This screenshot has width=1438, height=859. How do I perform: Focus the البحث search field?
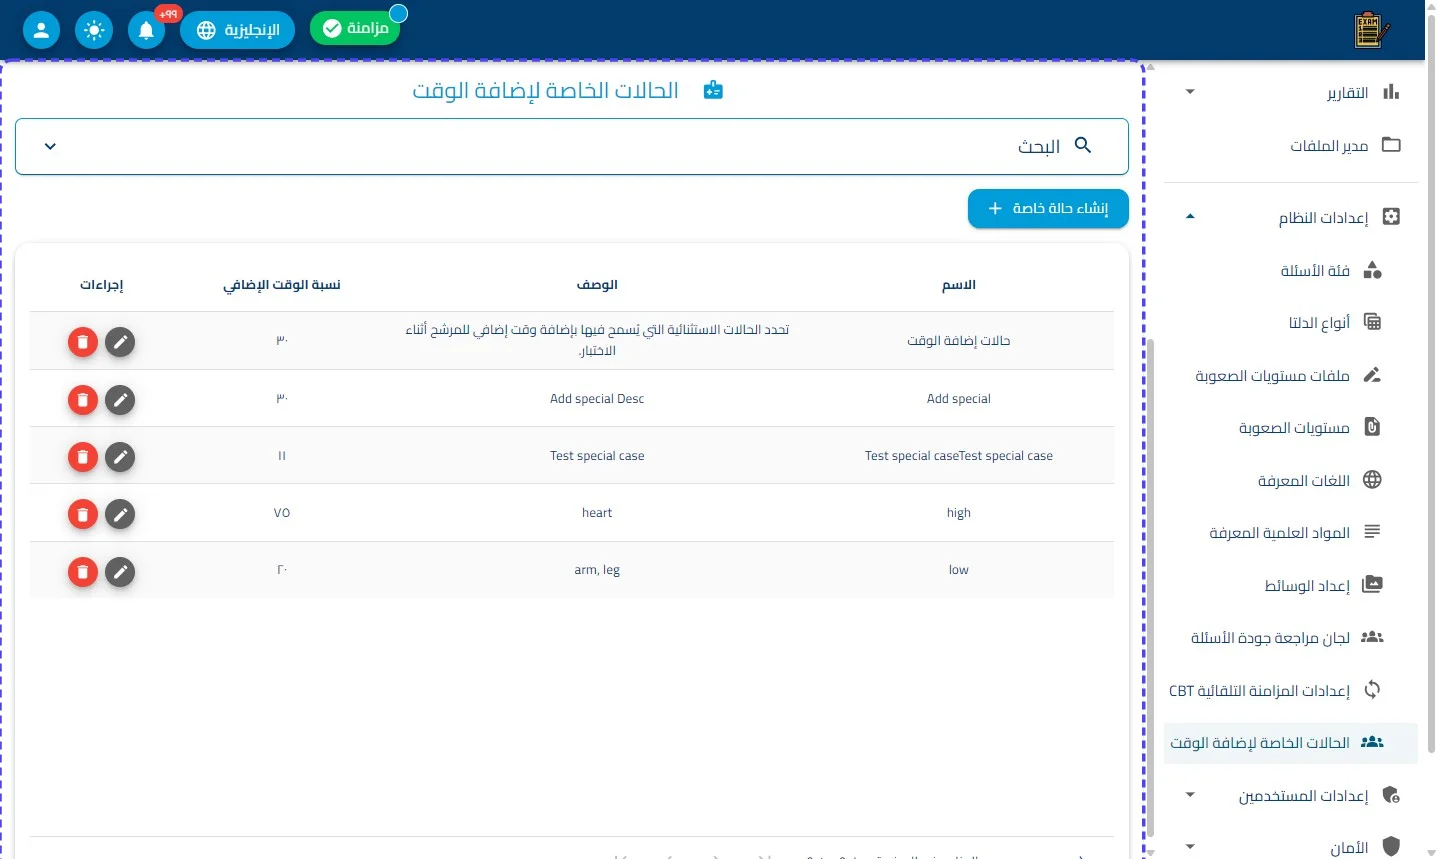click(572, 147)
